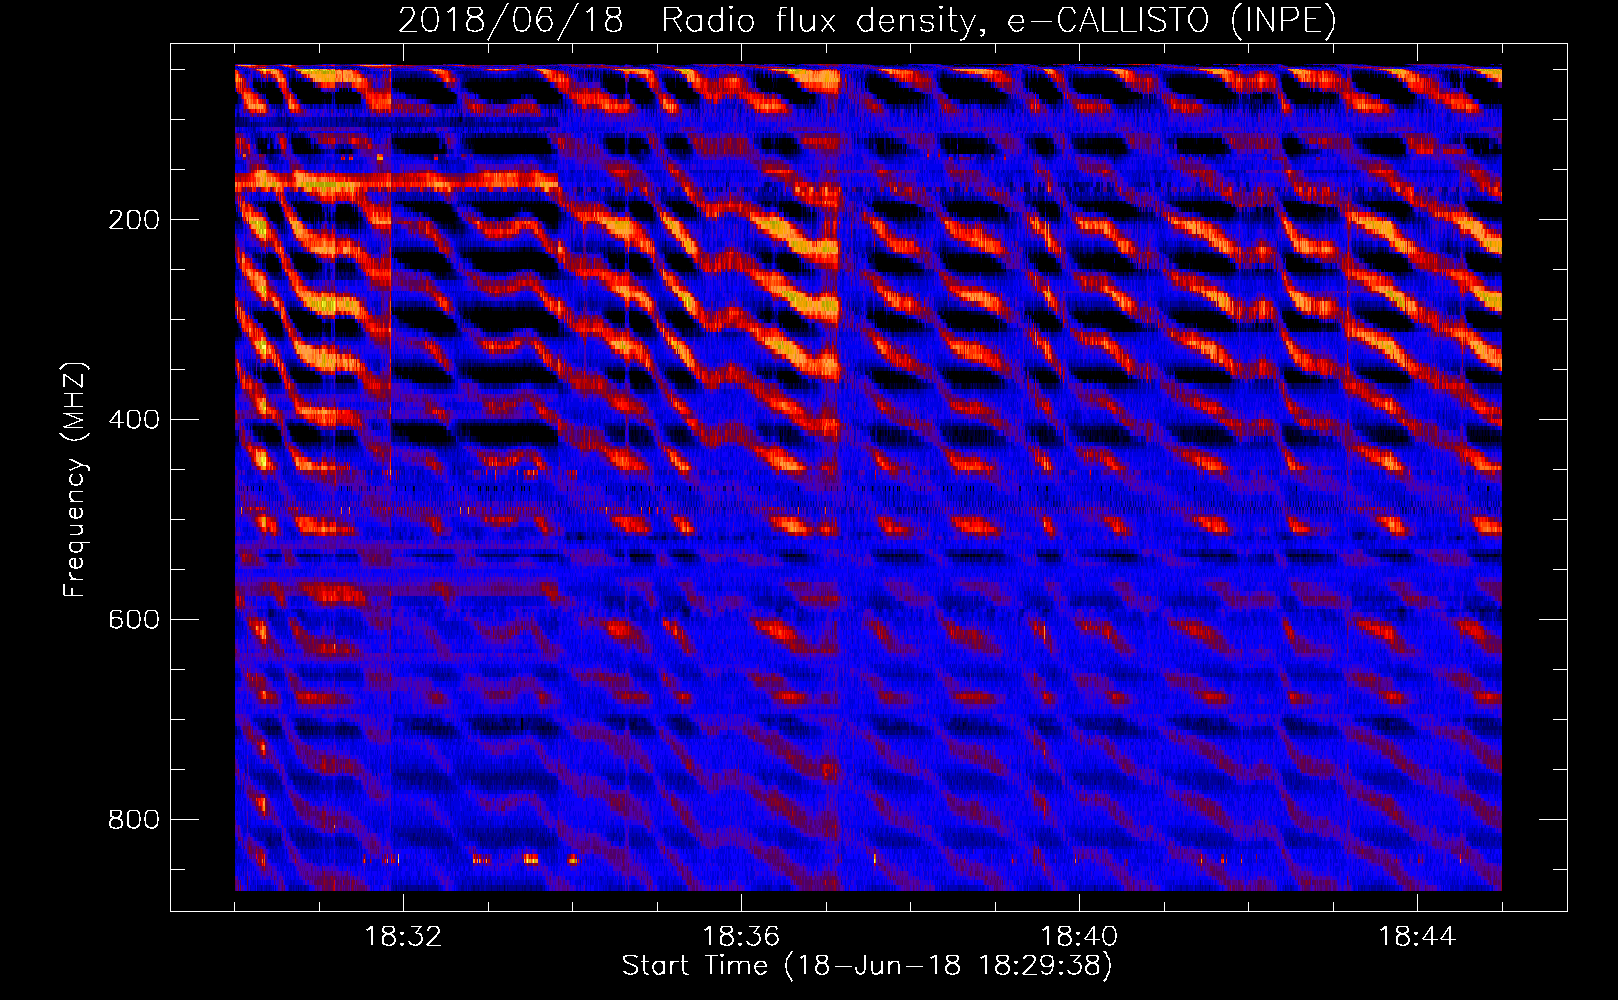Click the 18:44 time tick label

coord(1417,937)
